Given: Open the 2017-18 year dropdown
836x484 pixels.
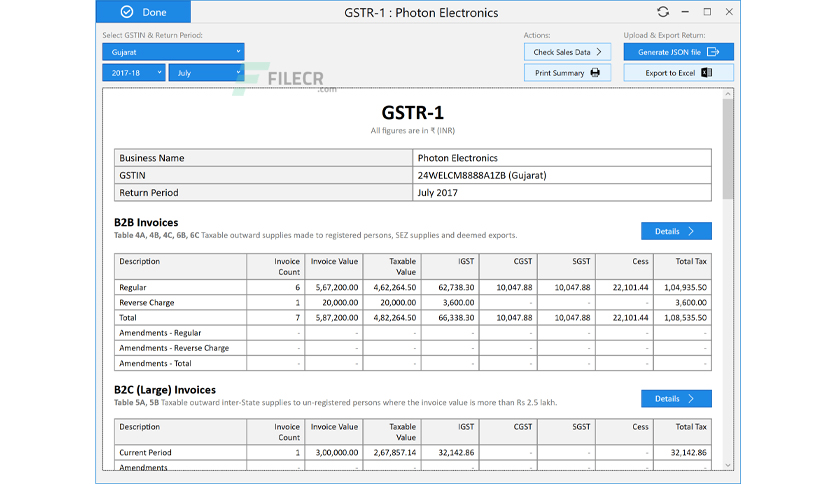Looking at the screenshot, I should click(134, 72).
